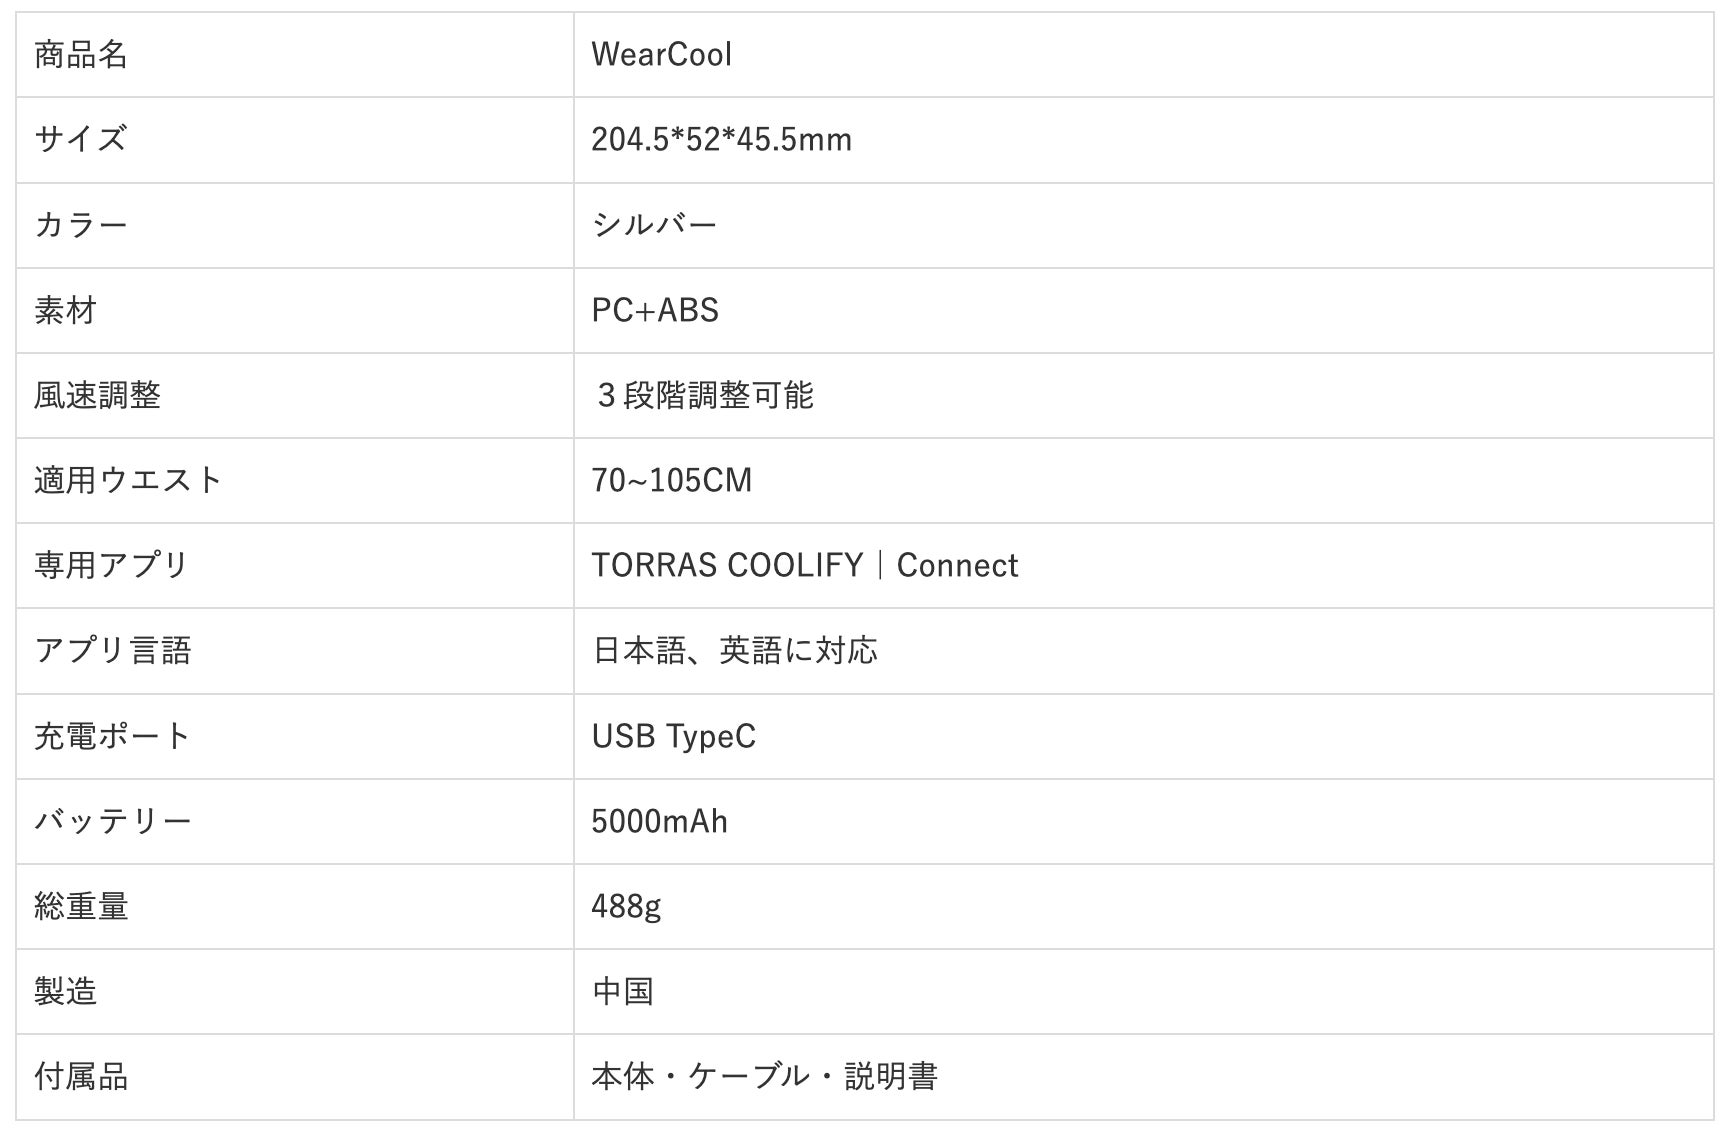Click the TORRAS COOLIFY｜Connect app name
Viewport: 1730px width, 1128px height.
click(804, 565)
